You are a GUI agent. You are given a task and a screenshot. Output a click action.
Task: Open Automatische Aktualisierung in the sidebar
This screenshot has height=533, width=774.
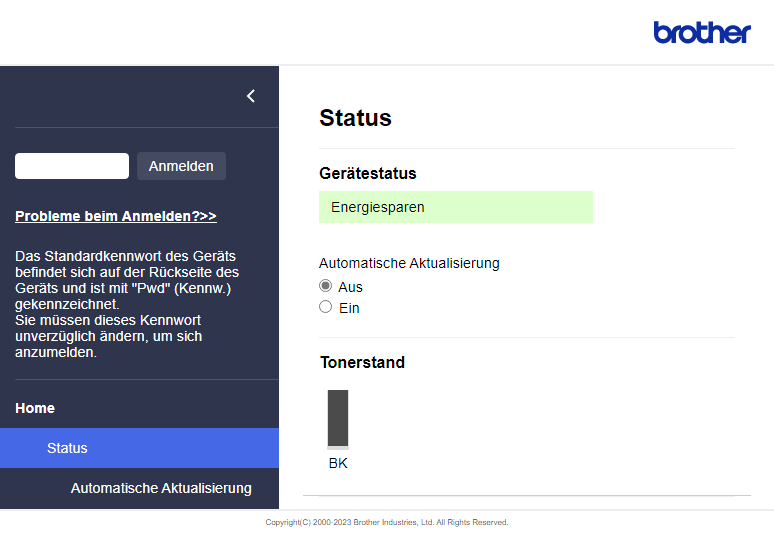(161, 488)
